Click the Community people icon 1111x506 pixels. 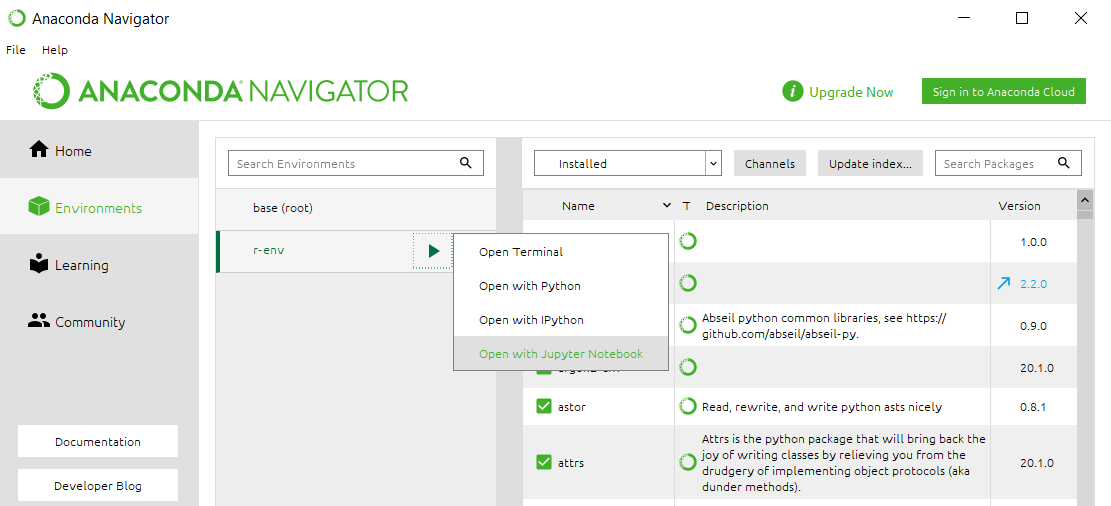click(x=38, y=320)
